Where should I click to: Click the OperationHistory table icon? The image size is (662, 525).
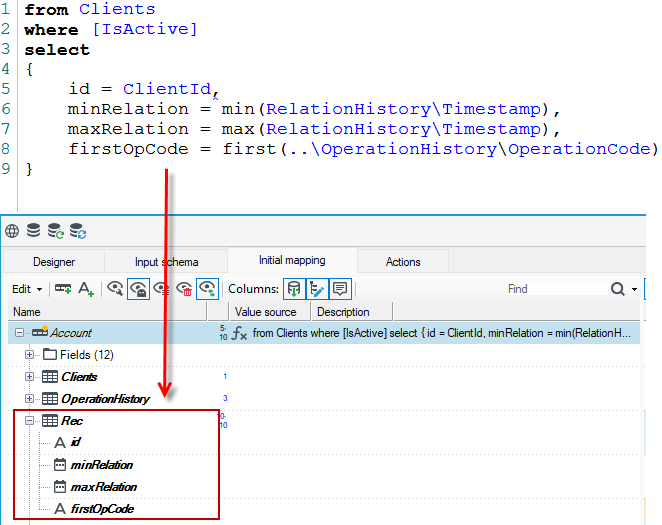coord(50,398)
